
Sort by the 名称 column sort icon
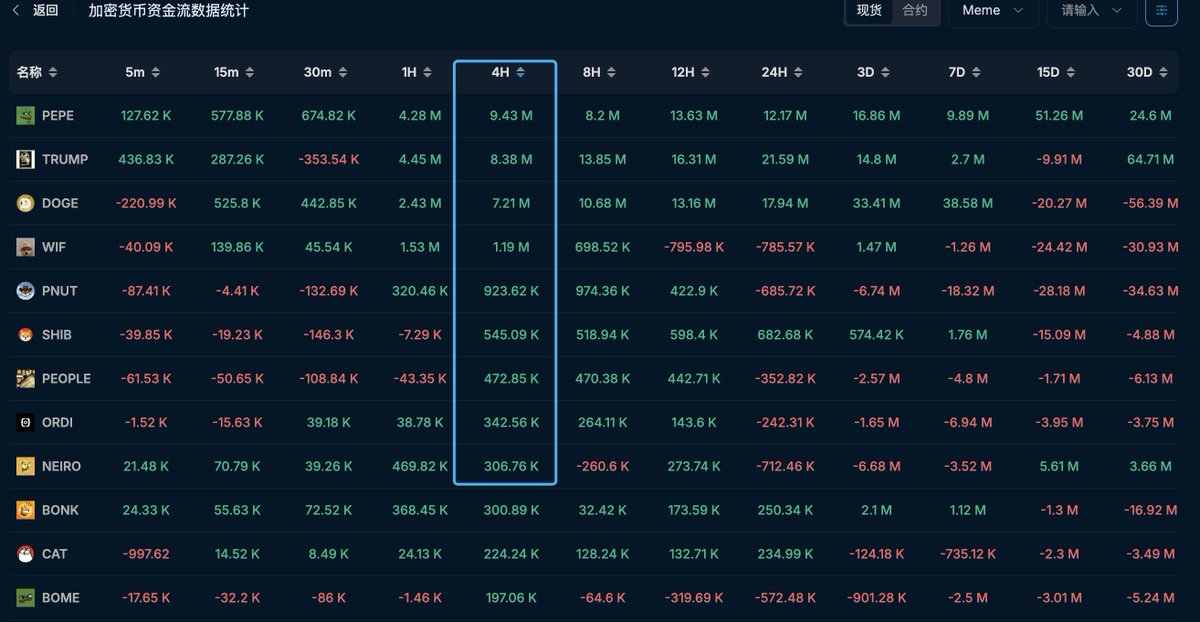(x=53, y=73)
